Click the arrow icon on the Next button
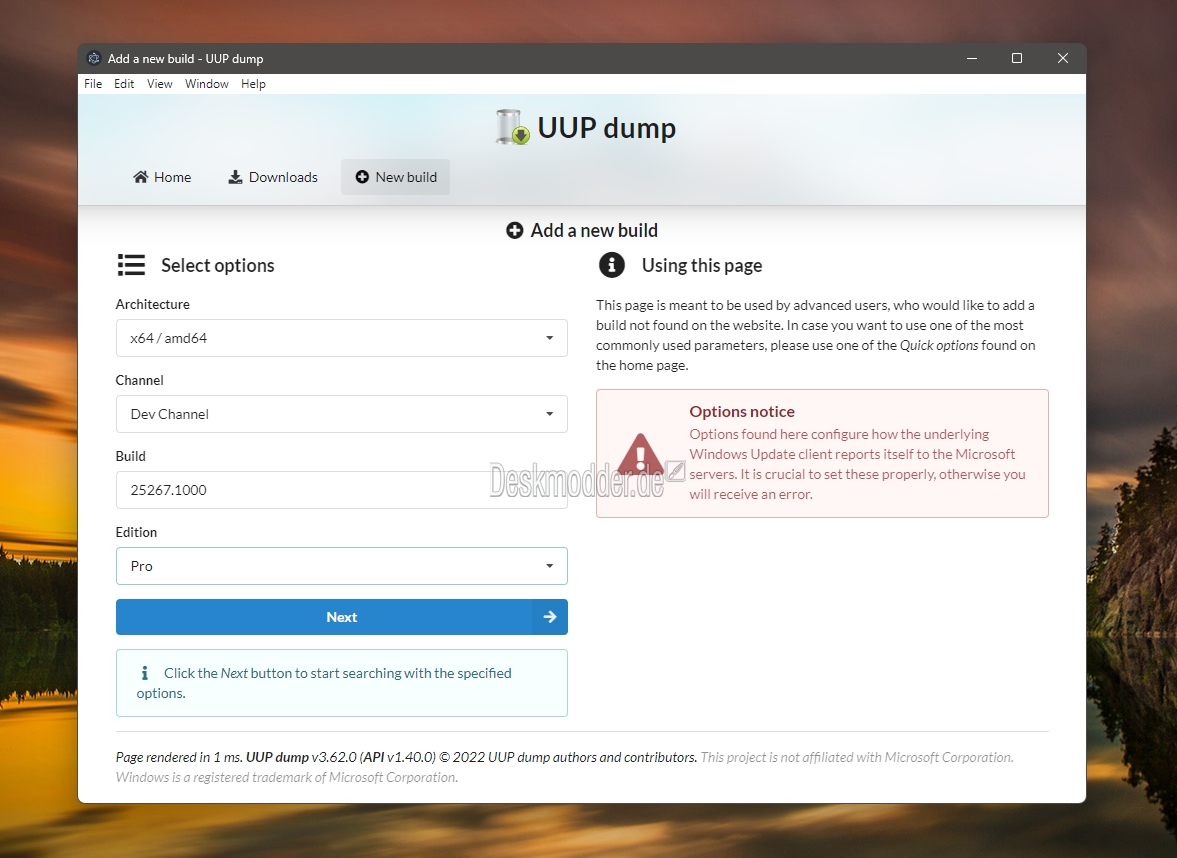The height and width of the screenshot is (858, 1177). pyautogui.click(x=550, y=617)
